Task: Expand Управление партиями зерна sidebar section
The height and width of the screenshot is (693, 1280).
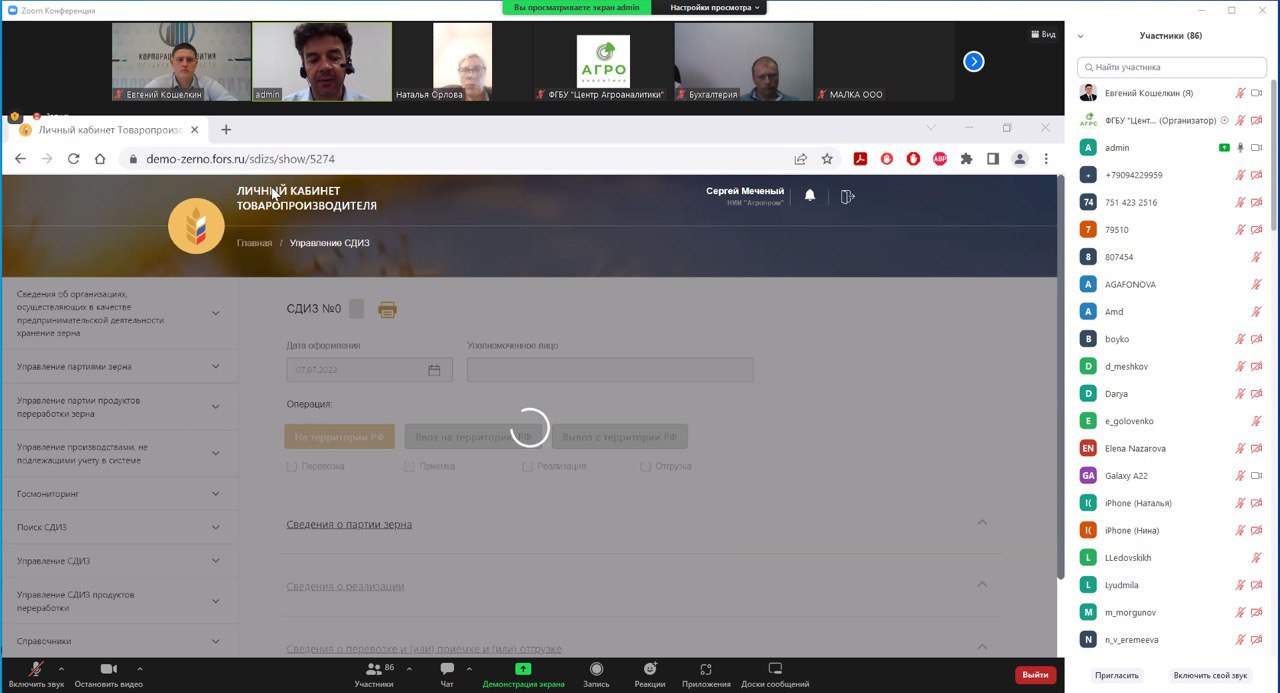Action: (x=215, y=367)
